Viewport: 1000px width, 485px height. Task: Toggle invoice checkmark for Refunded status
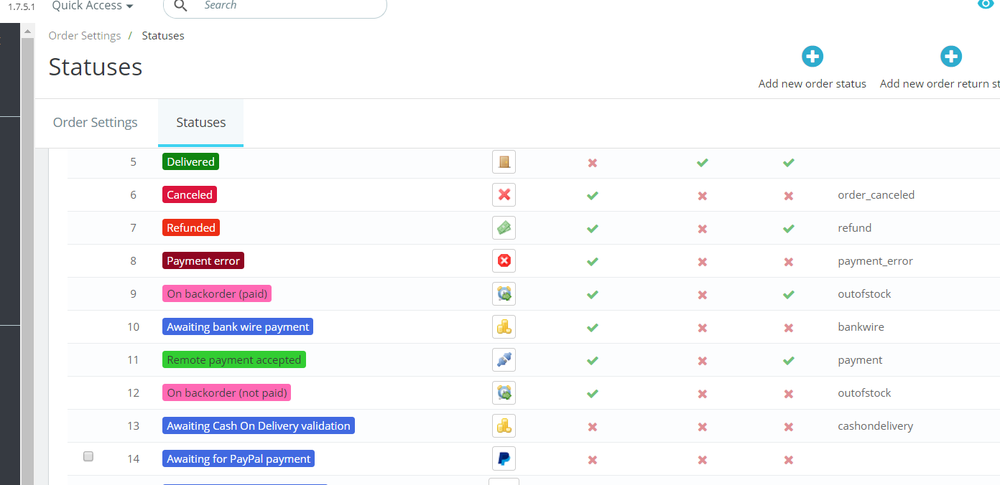click(788, 228)
